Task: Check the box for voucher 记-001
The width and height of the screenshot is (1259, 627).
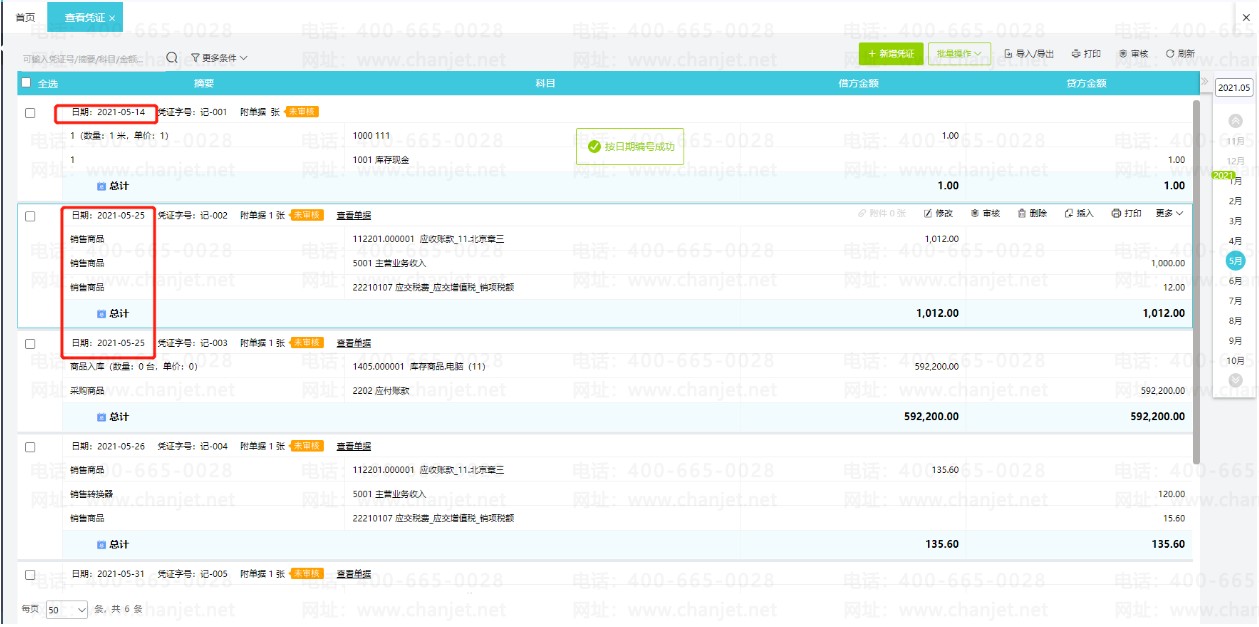Action: (30, 112)
